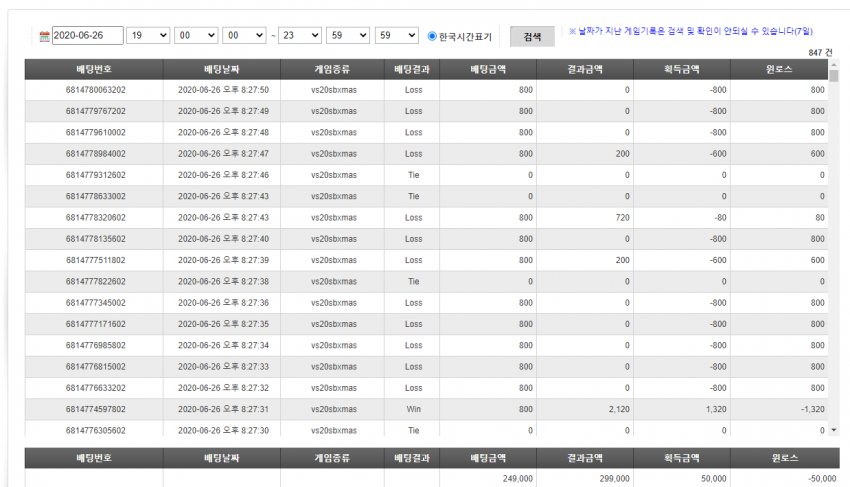This screenshot has height=487, width=850.
Task: Click 윈로스 header in summary table
Action: pos(785,458)
